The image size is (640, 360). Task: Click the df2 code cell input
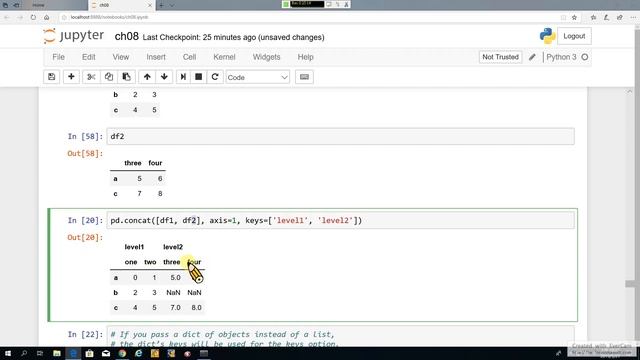(x=340, y=136)
